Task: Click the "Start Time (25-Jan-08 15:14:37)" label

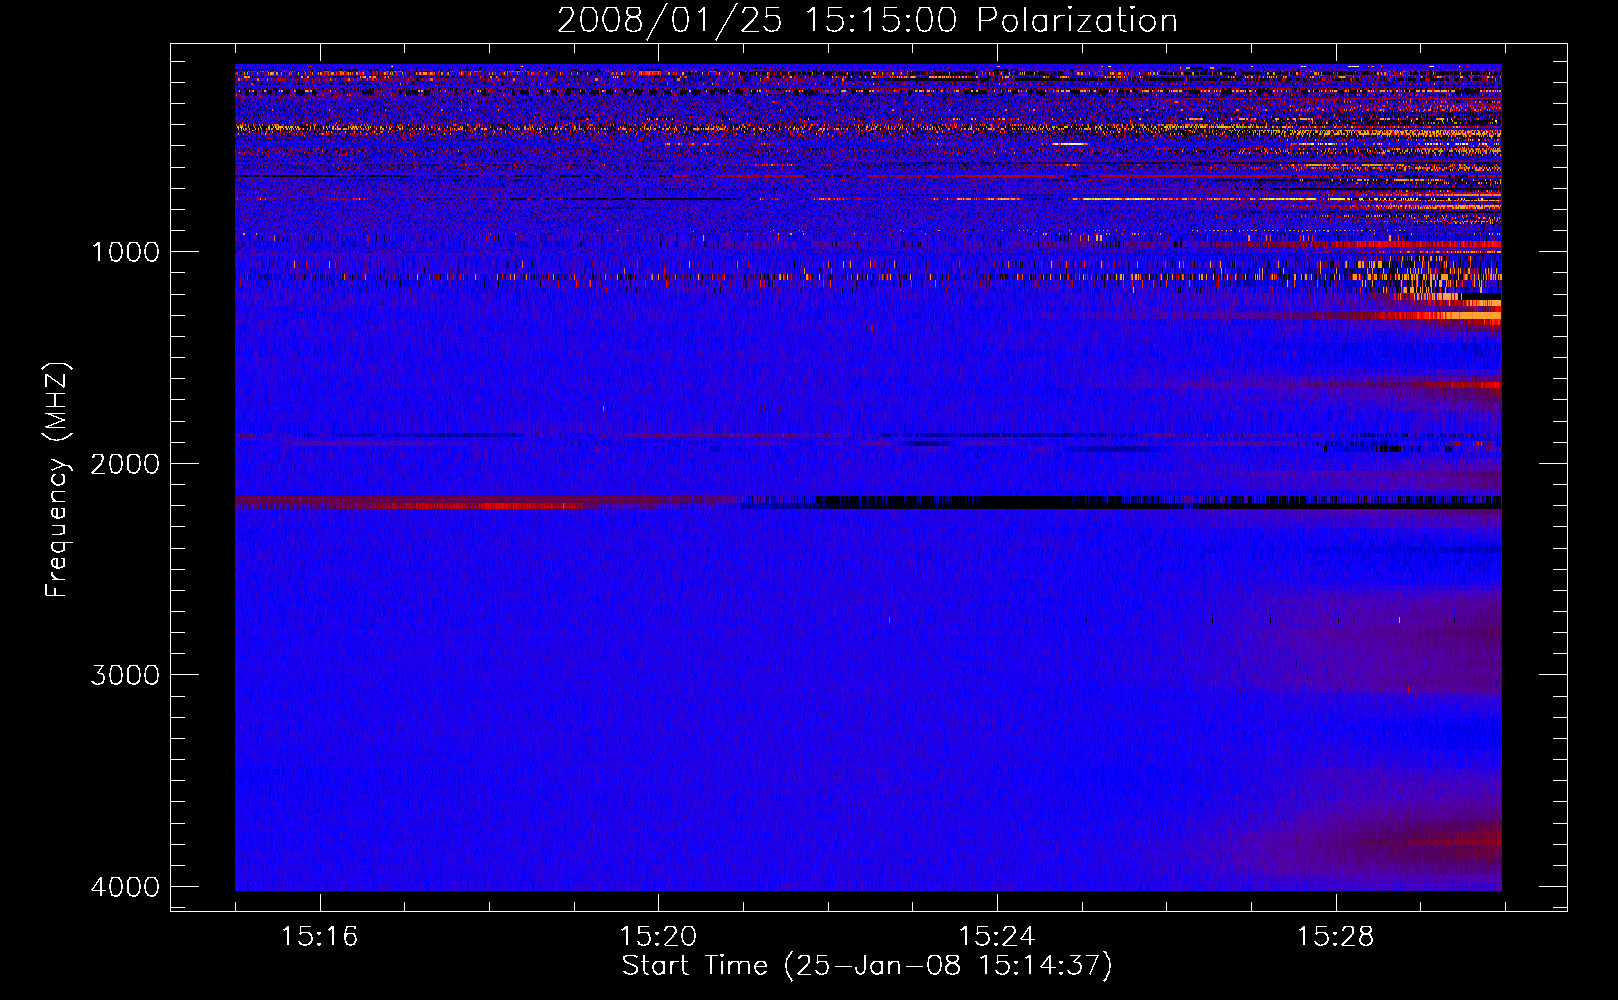Action: 867,966
